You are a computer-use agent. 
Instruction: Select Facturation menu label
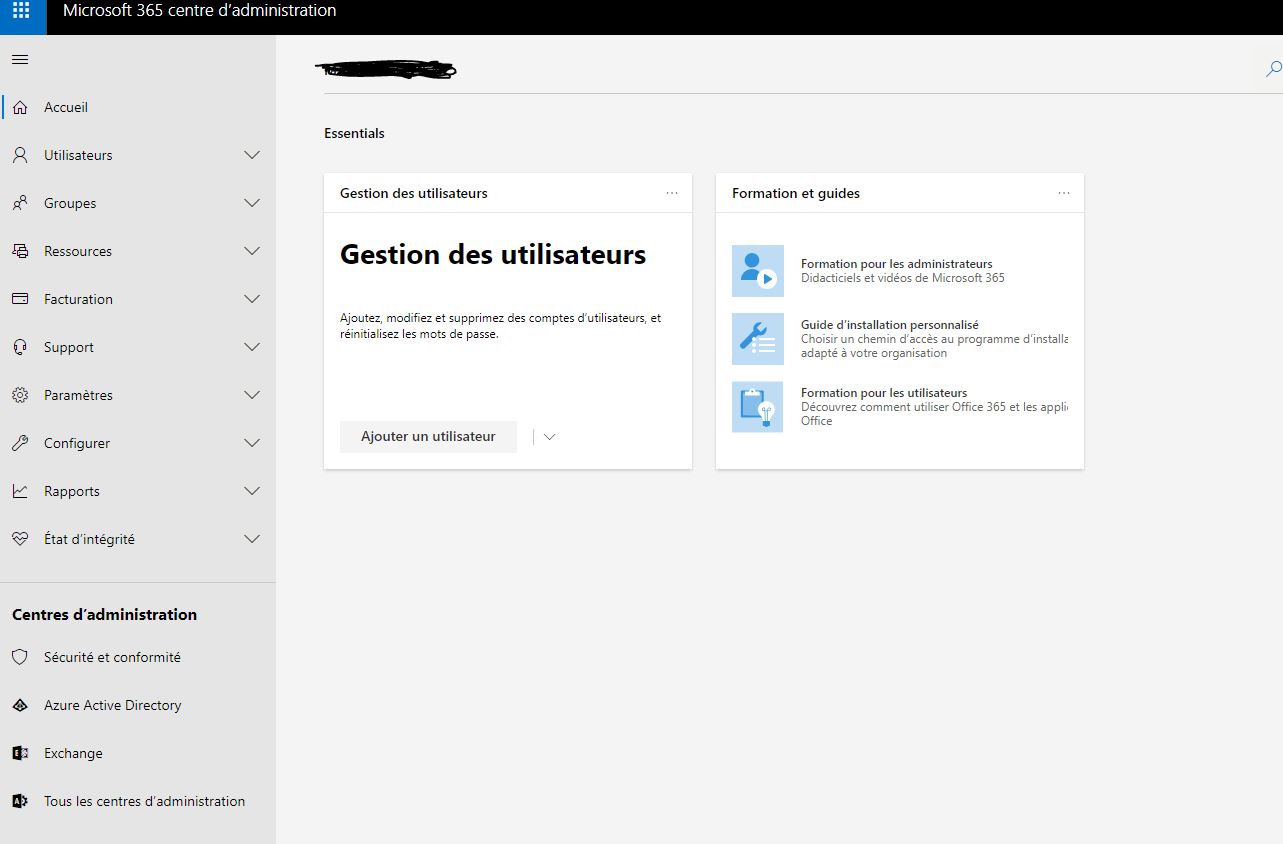[78, 299]
